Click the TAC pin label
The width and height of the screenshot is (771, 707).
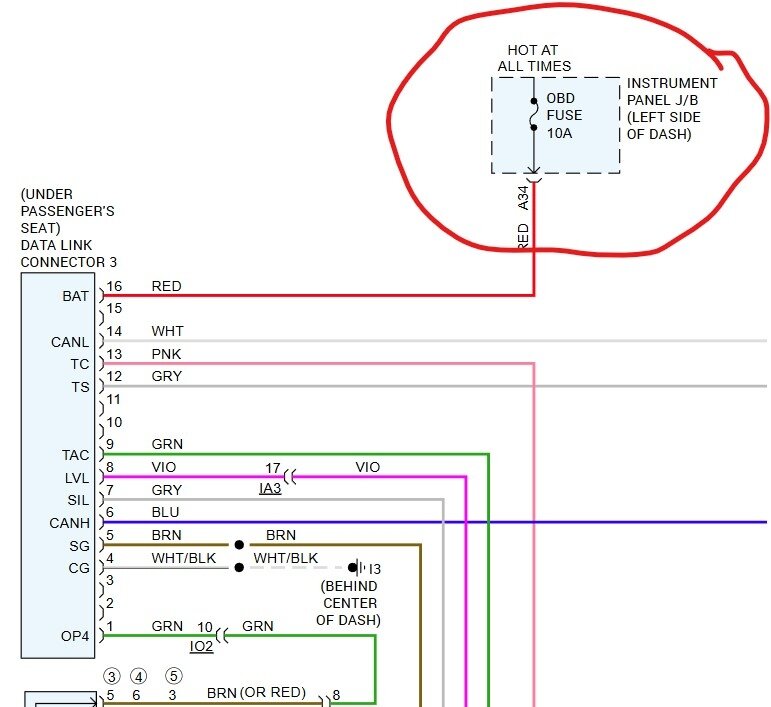(75, 455)
